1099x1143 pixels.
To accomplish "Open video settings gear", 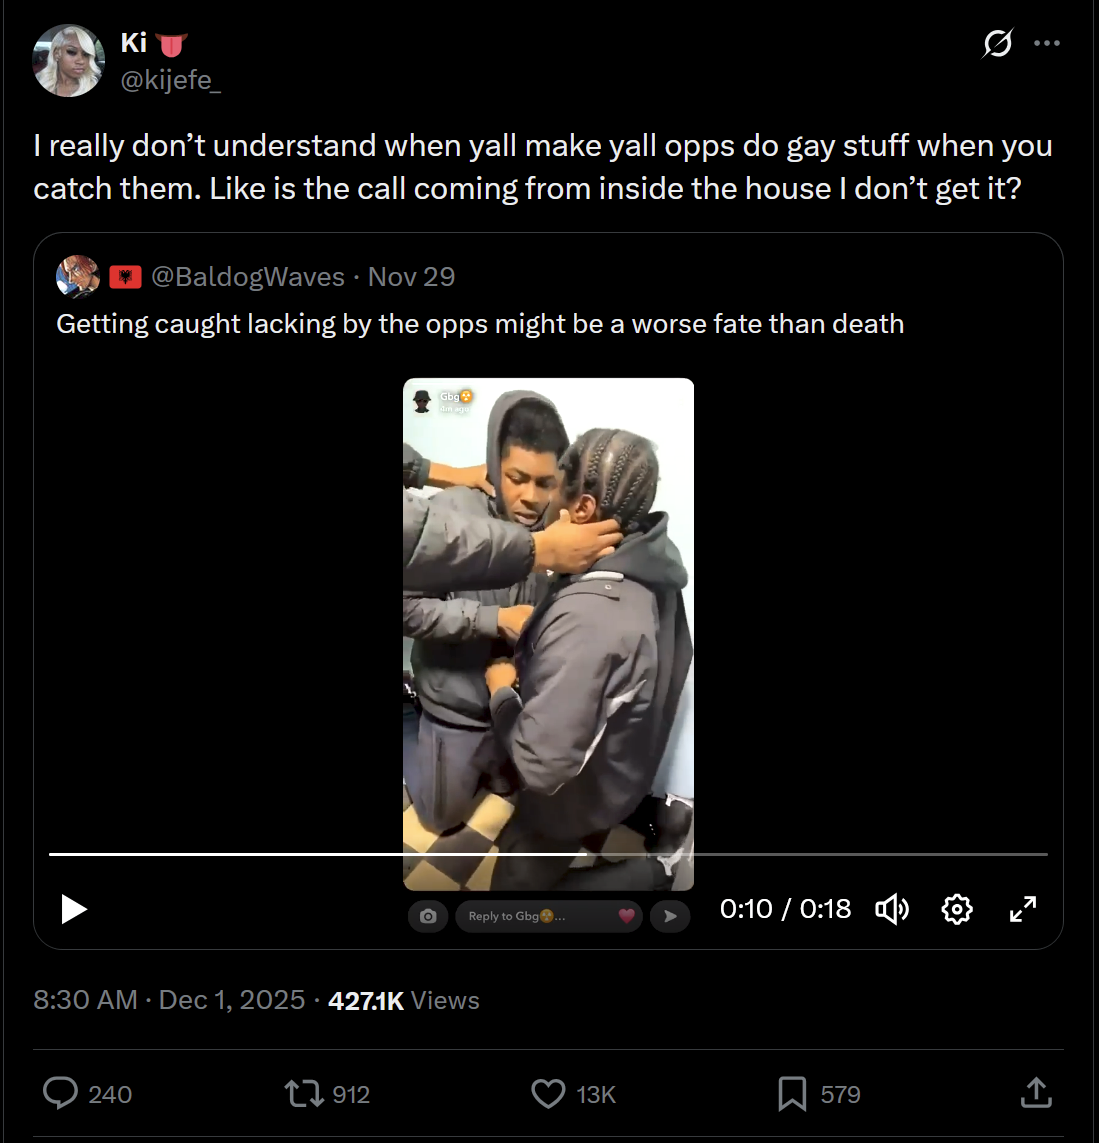I will click(x=957, y=909).
